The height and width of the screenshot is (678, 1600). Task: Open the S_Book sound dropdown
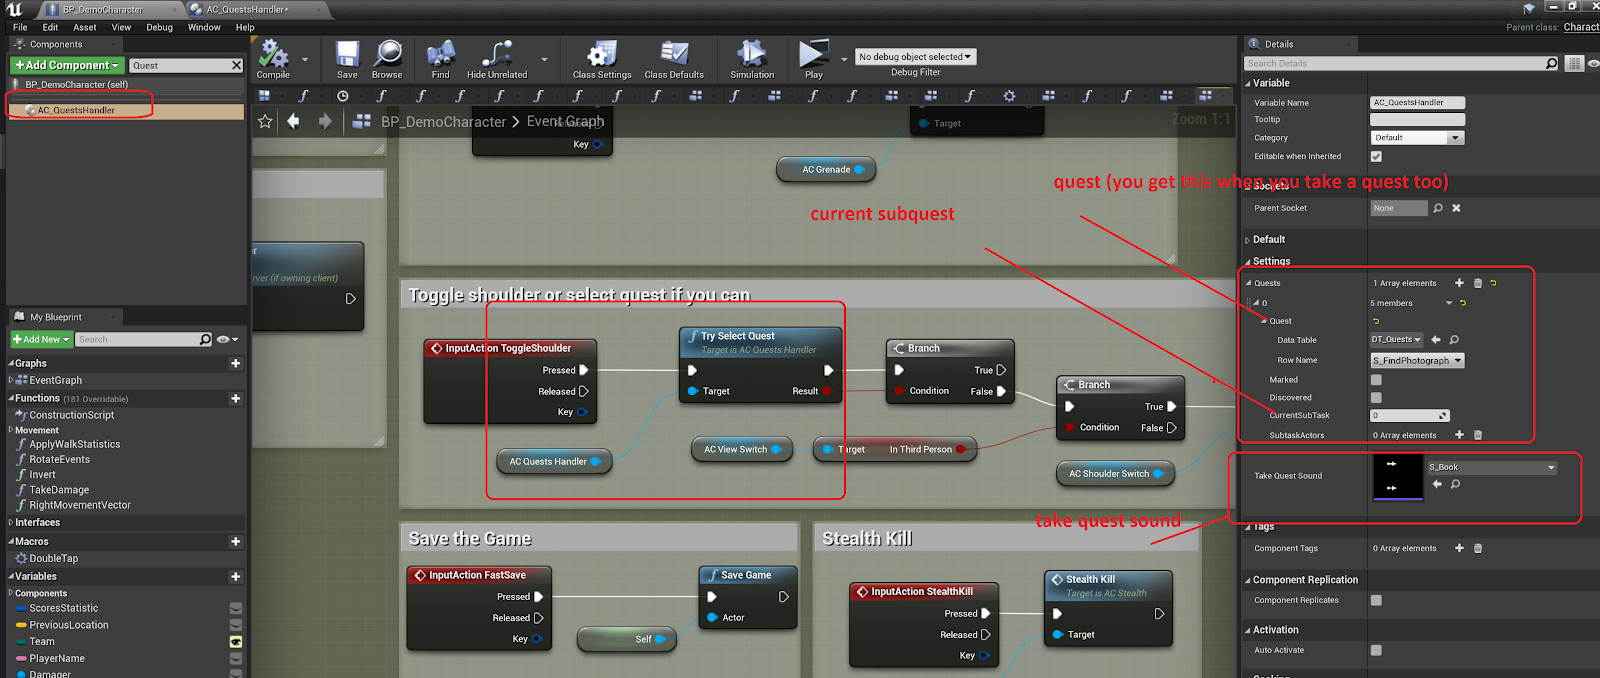(x=1492, y=467)
